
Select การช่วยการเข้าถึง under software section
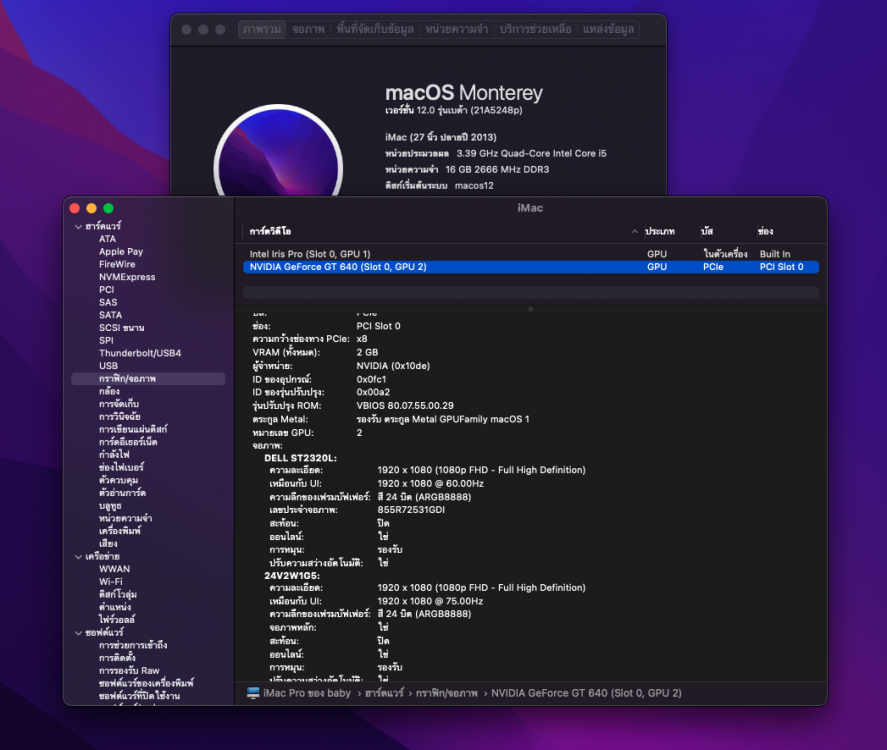tap(133, 645)
